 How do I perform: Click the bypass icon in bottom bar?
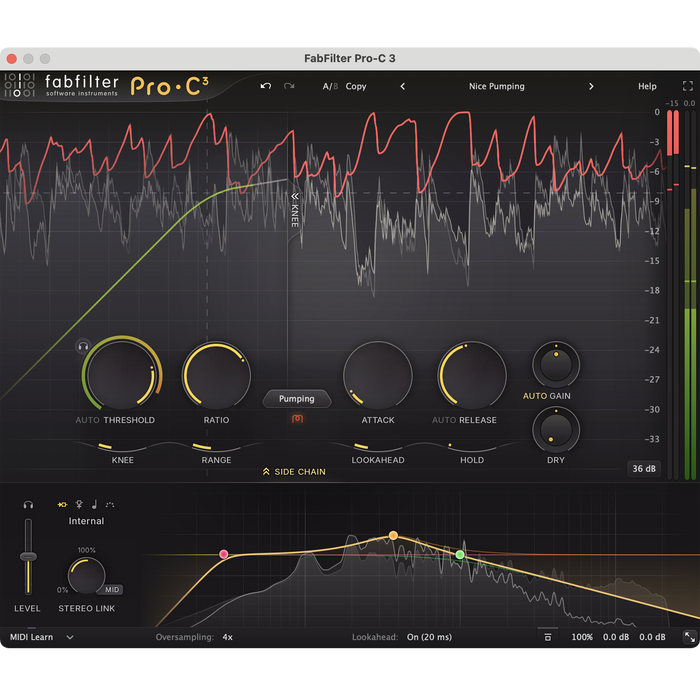[x=548, y=637]
